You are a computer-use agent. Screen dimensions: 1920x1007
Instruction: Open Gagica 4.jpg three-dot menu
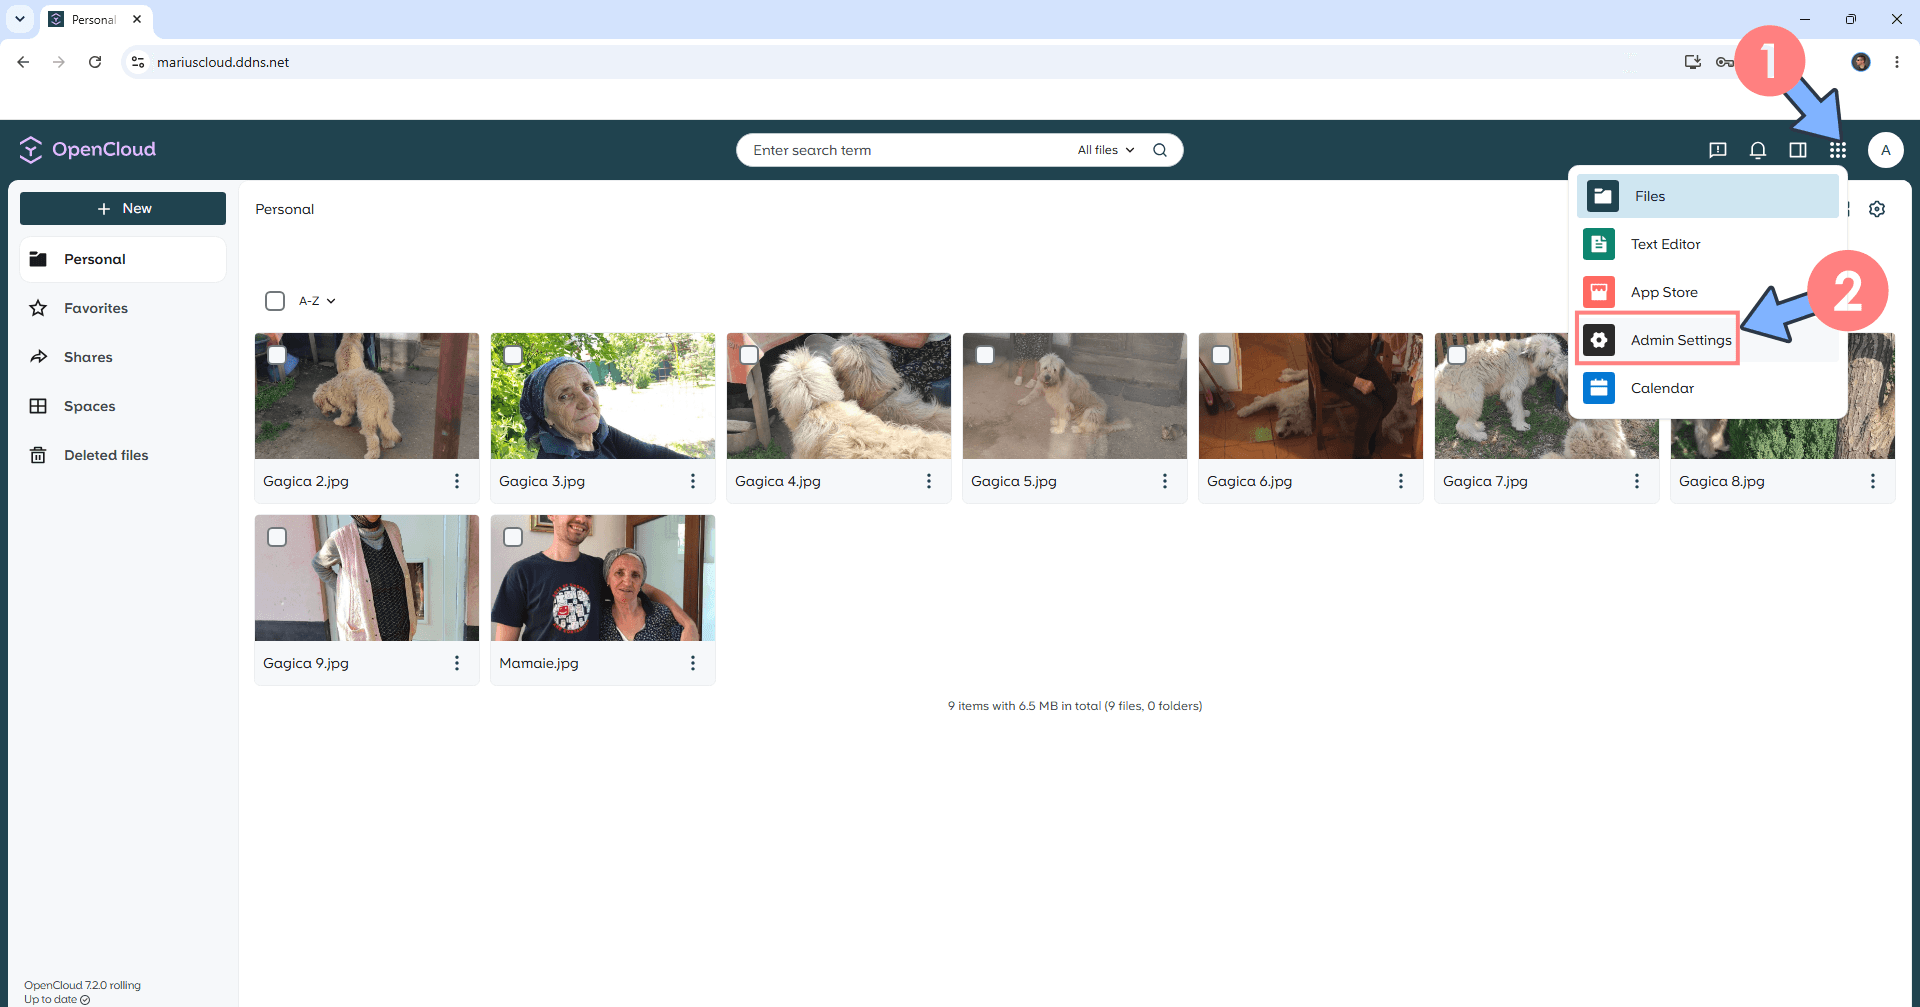click(929, 481)
